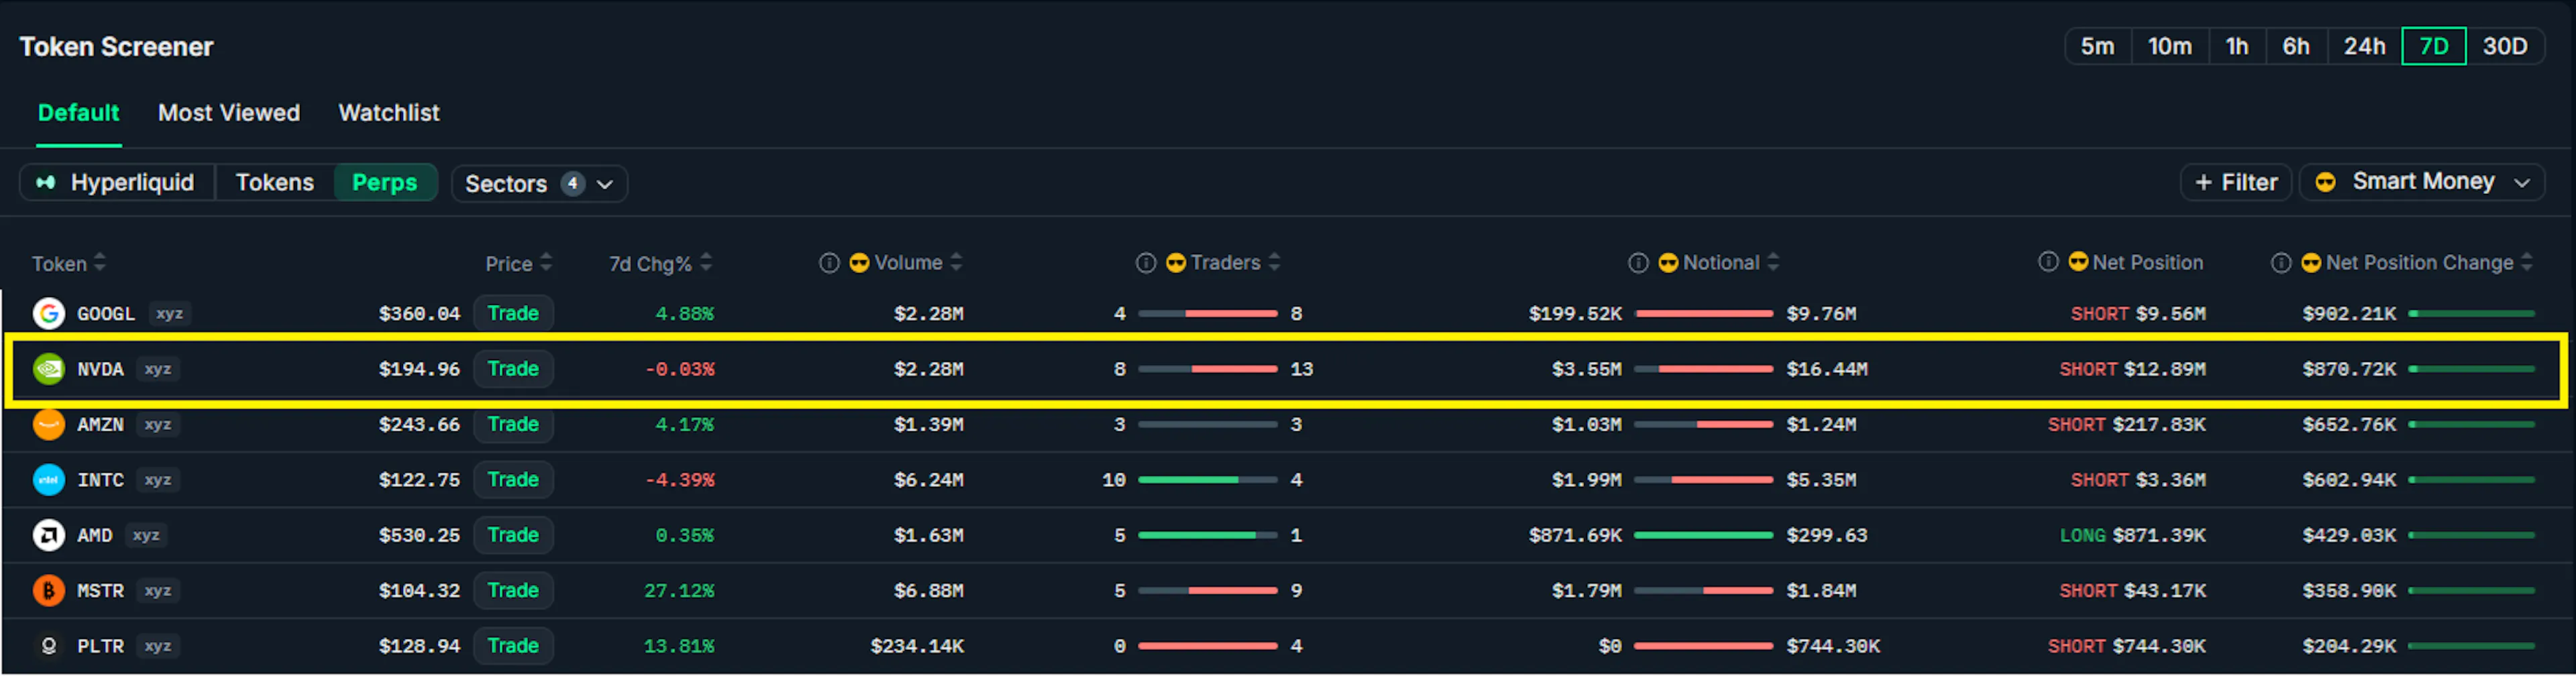
Task: Click Trade button for GOOGL
Action: [513, 314]
